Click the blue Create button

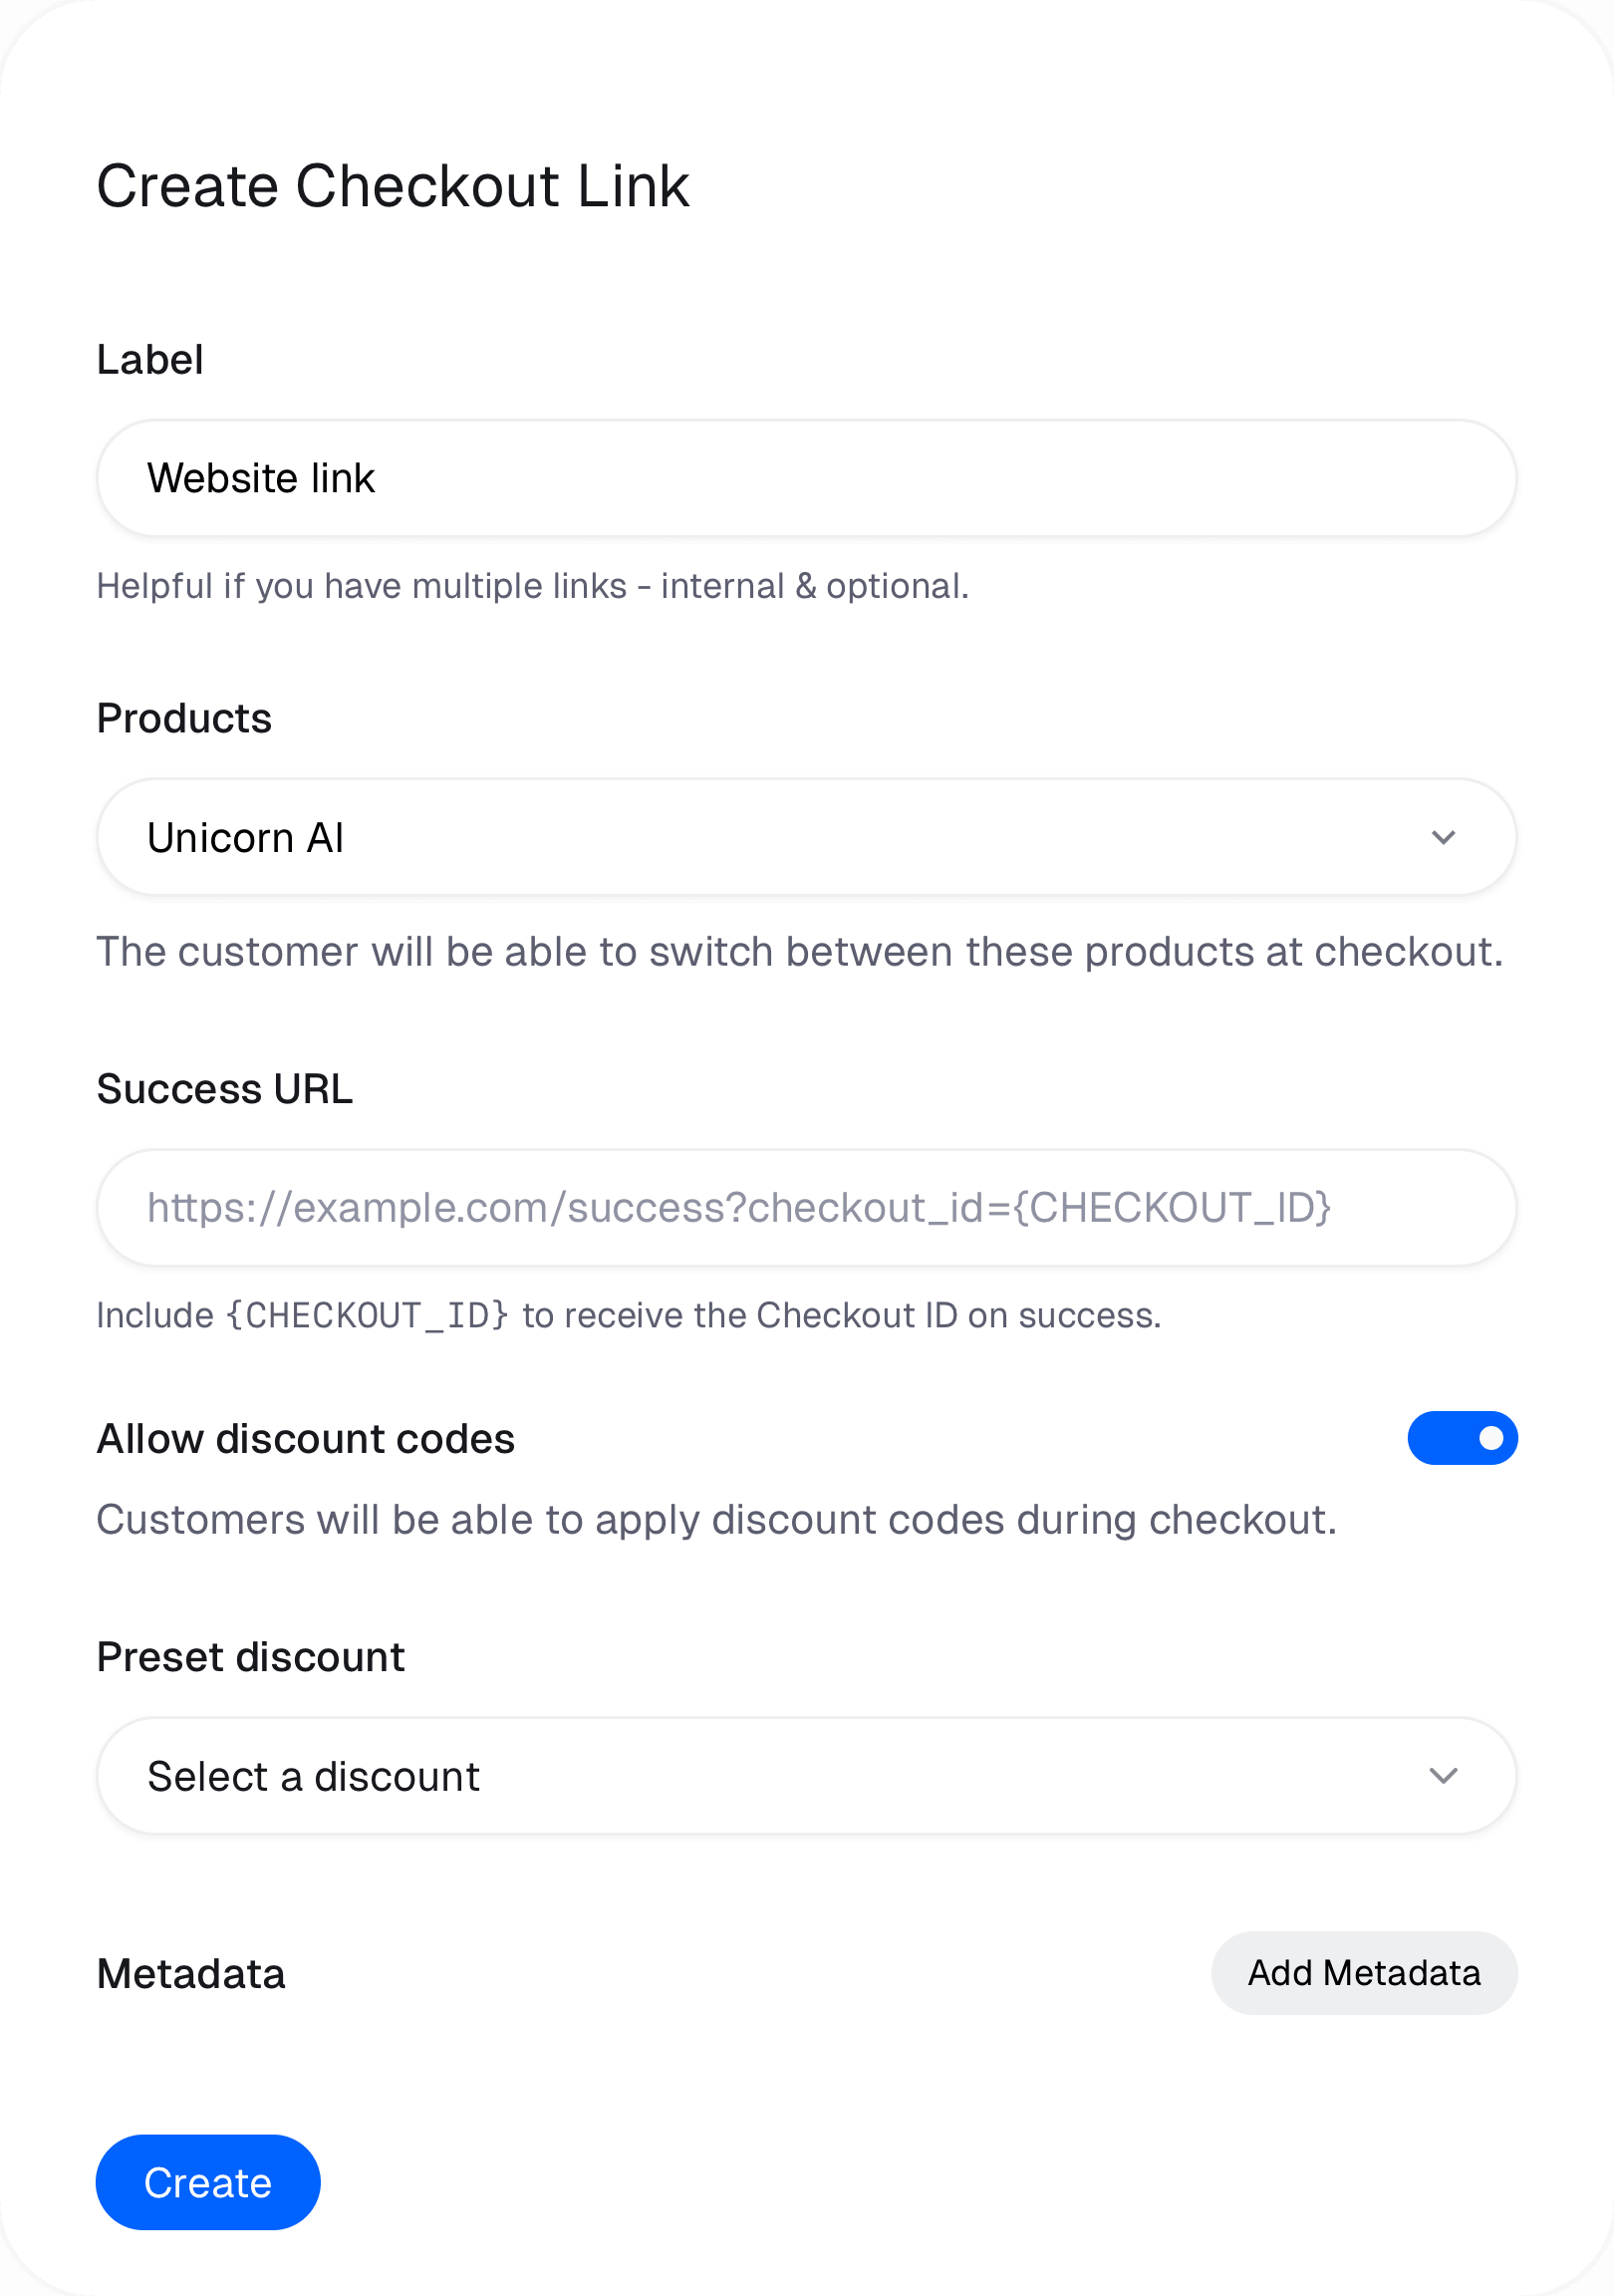tap(208, 2182)
